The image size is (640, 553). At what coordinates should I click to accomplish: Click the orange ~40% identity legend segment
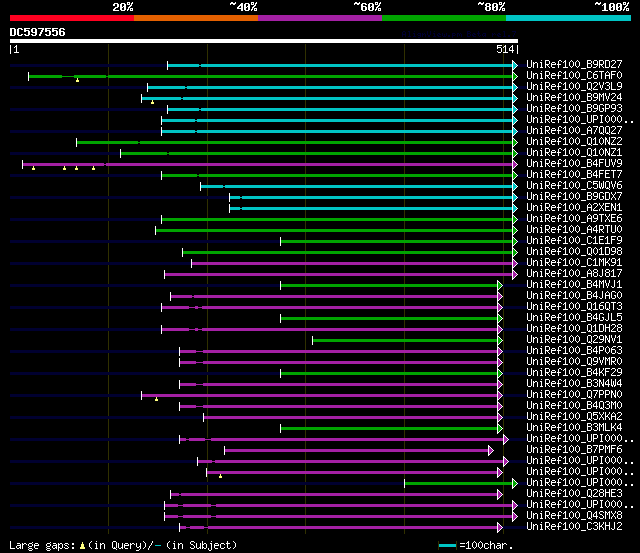(x=196, y=18)
